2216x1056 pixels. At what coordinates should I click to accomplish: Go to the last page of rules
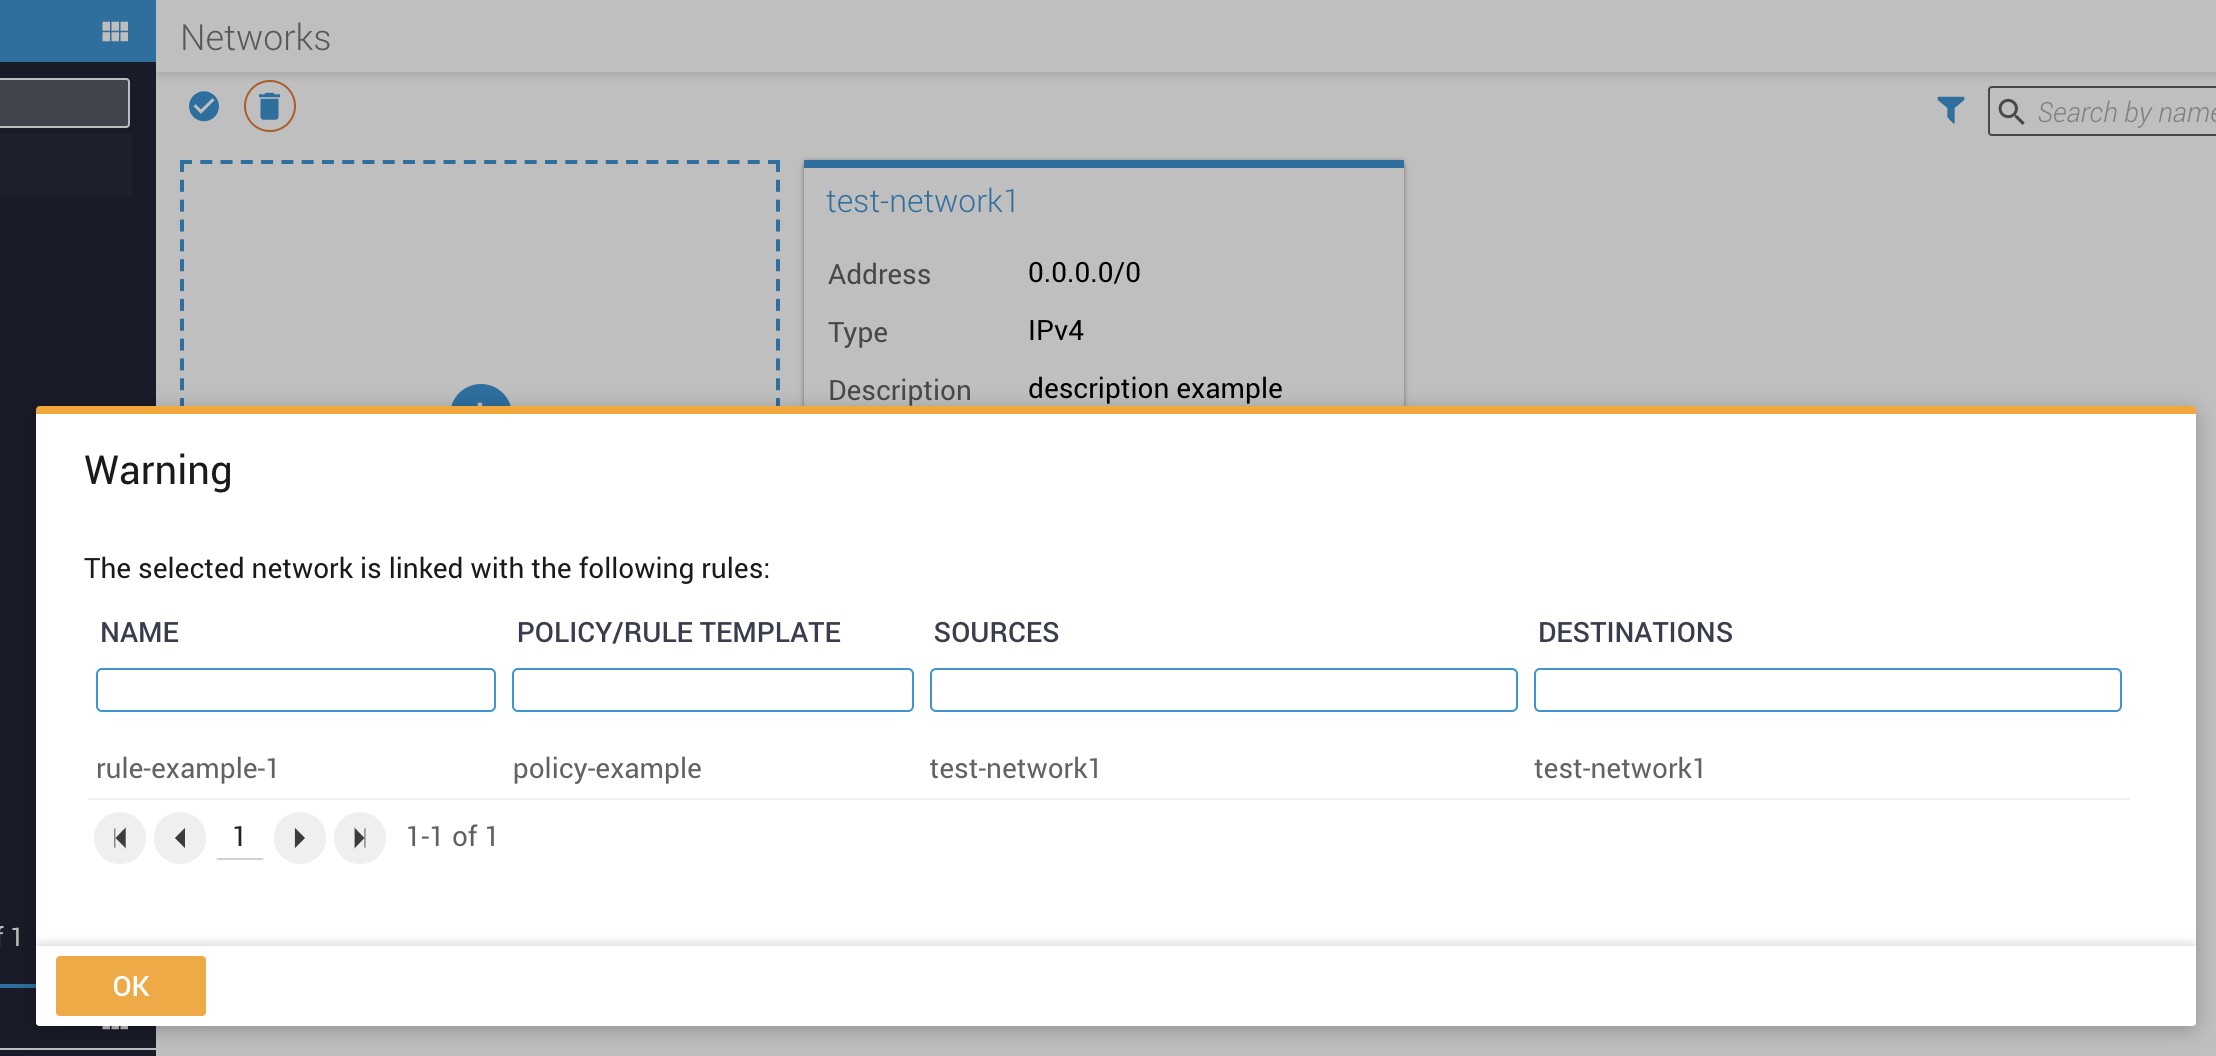(360, 837)
